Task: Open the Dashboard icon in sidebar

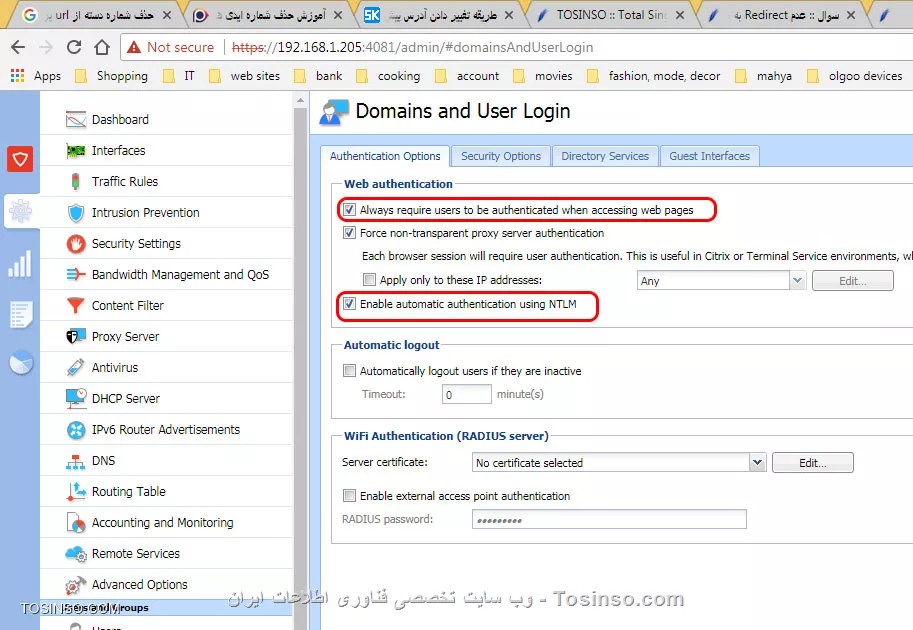Action: click(77, 120)
